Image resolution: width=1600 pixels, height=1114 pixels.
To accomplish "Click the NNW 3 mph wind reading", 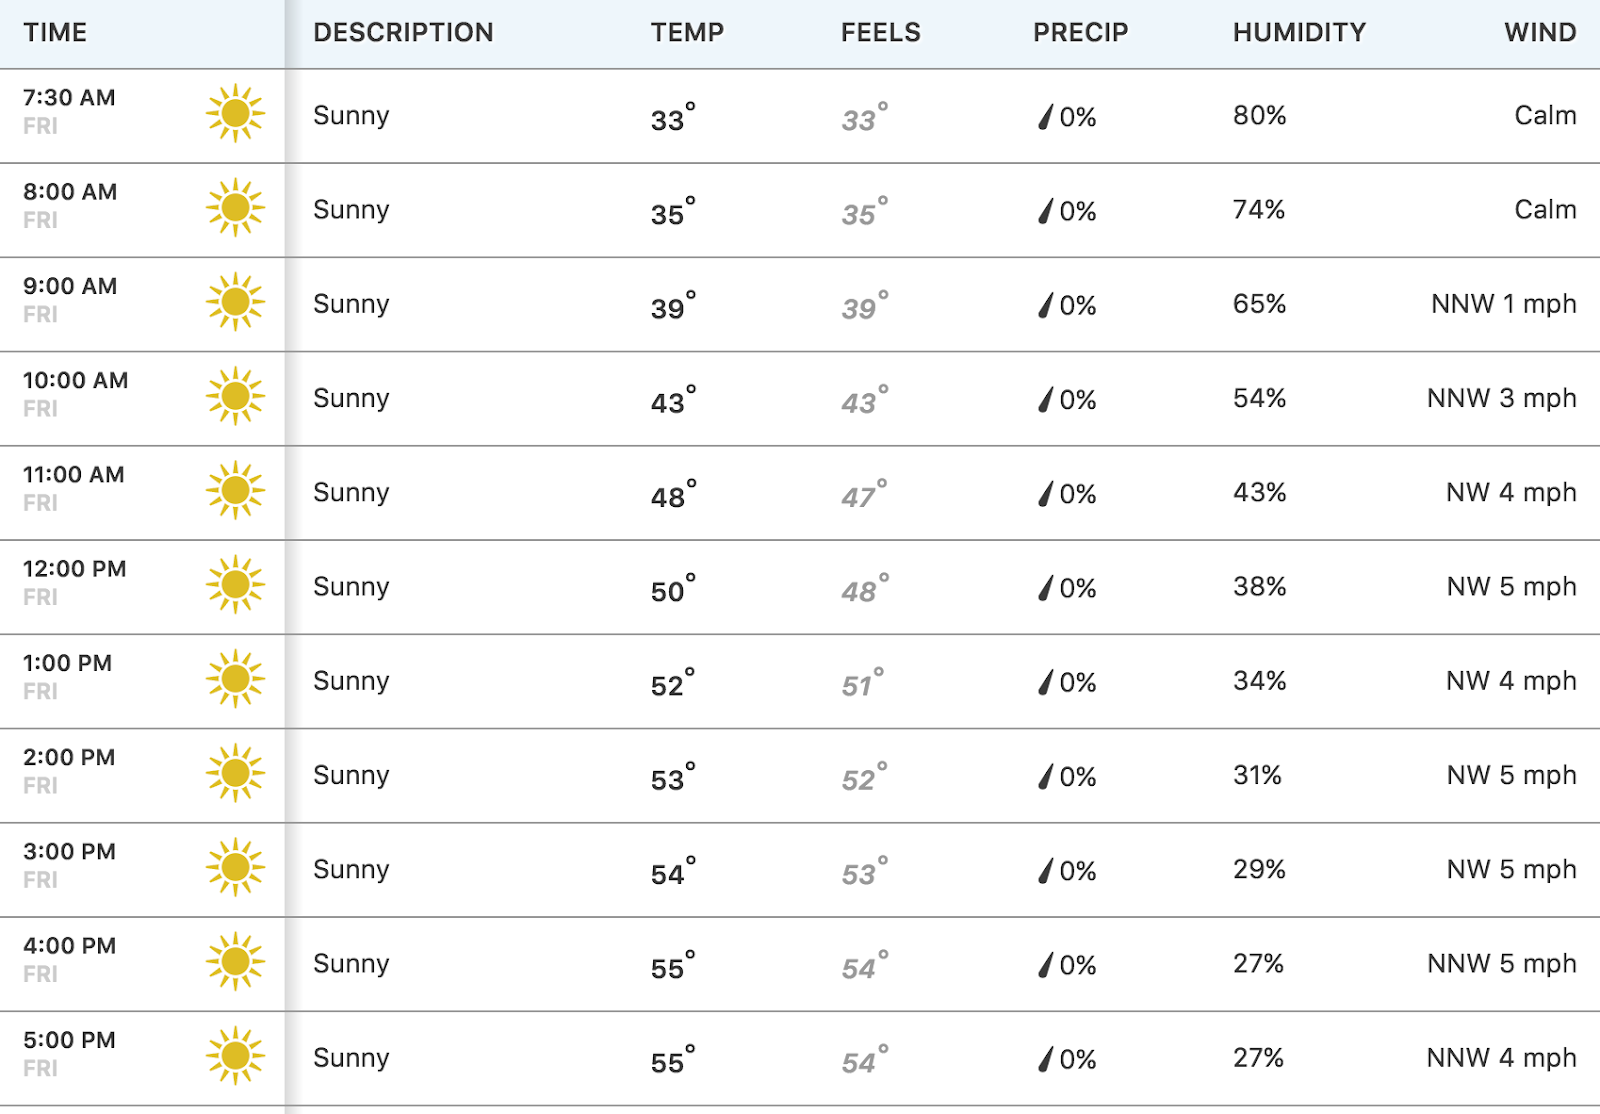I will (x=1501, y=398).
